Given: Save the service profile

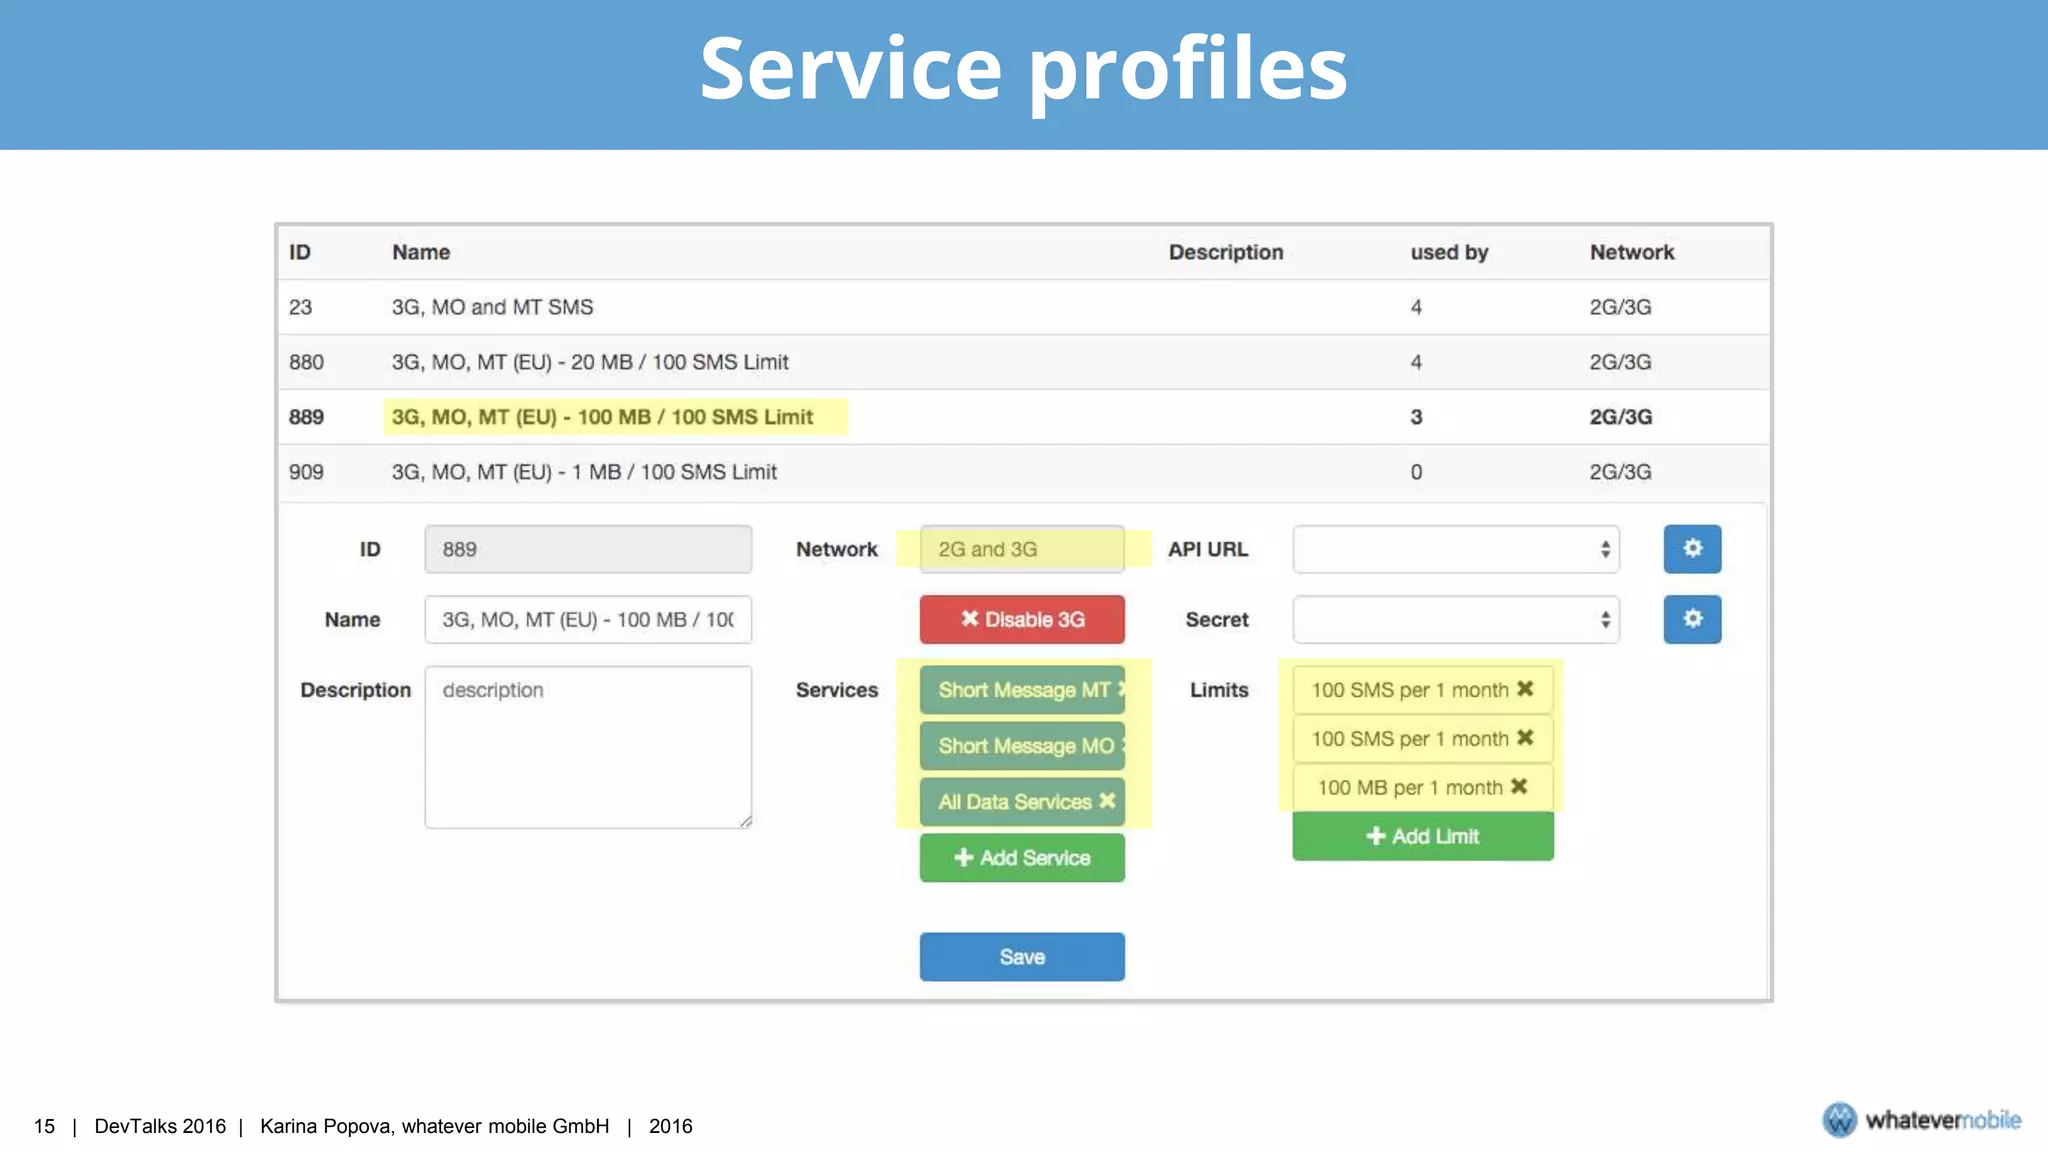Looking at the screenshot, I should pyautogui.click(x=1022, y=957).
